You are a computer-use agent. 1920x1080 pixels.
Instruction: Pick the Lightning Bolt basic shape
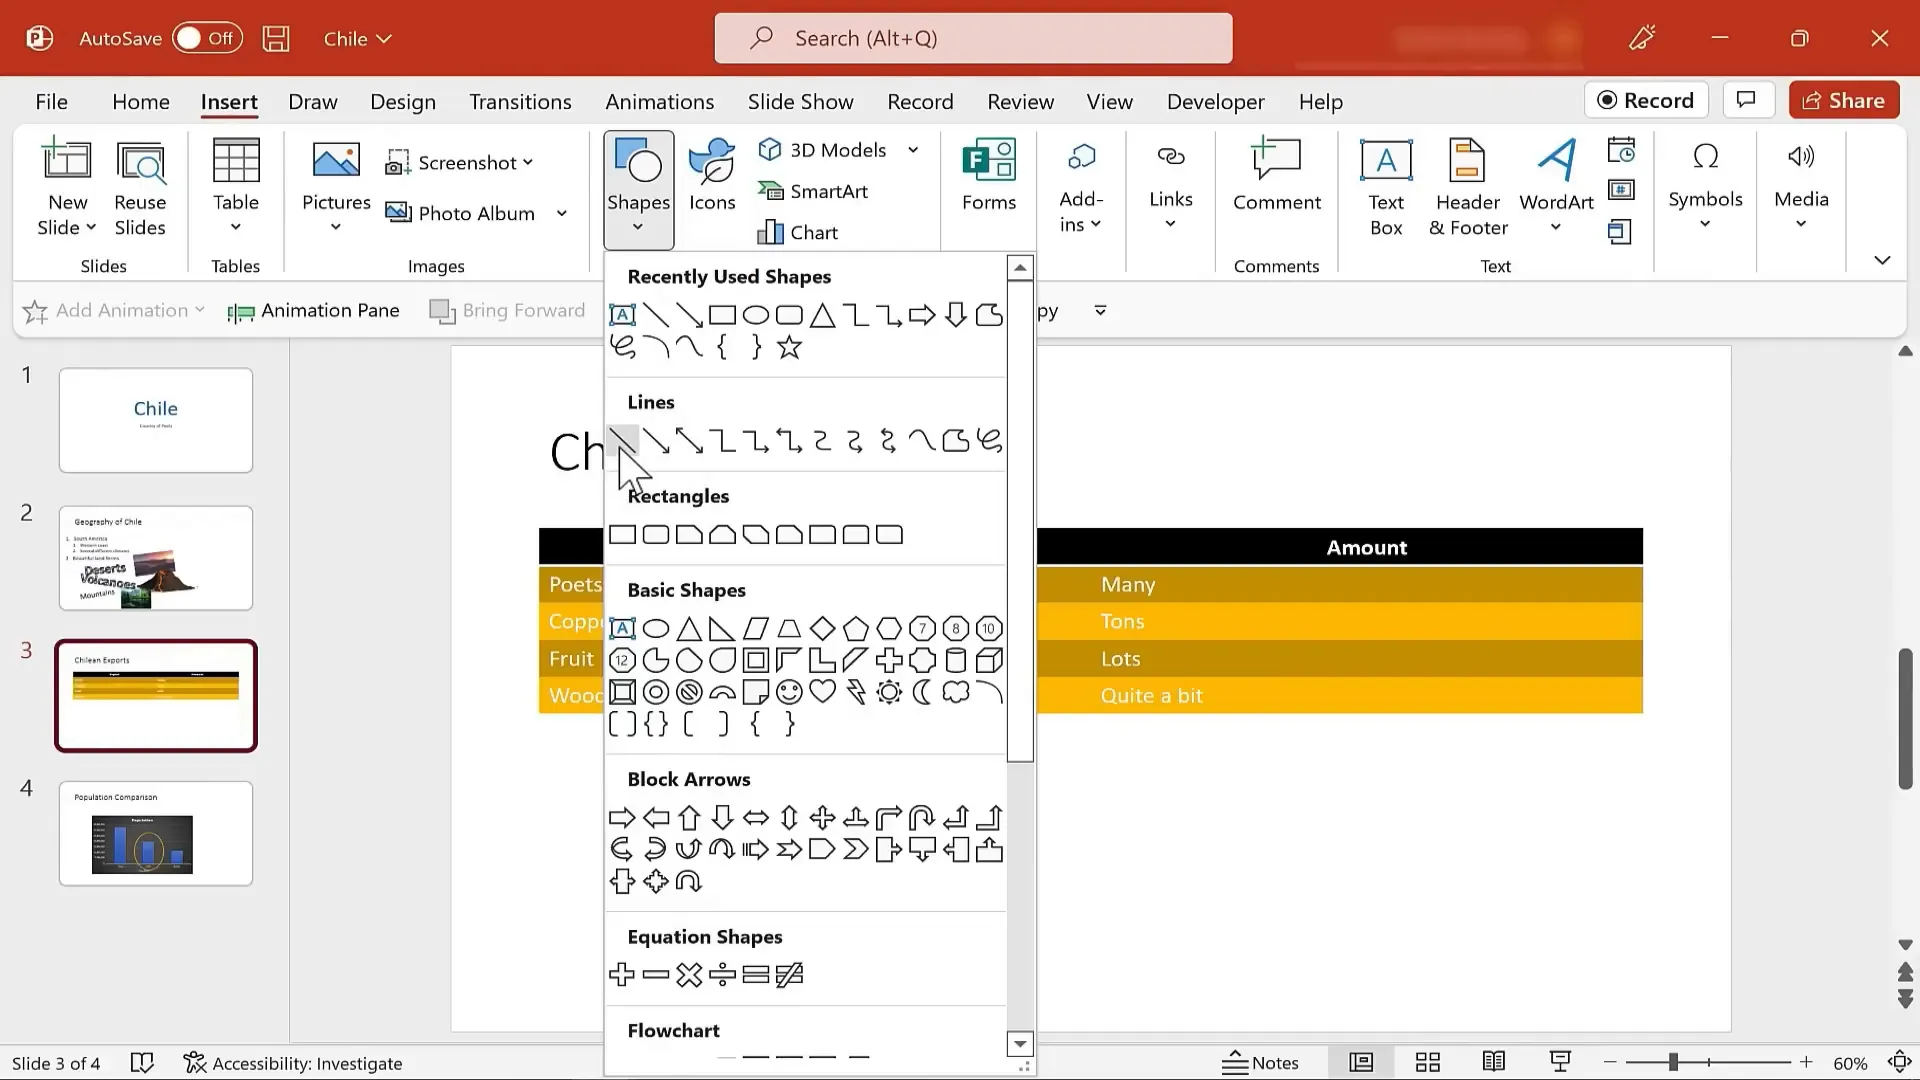(856, 691)
